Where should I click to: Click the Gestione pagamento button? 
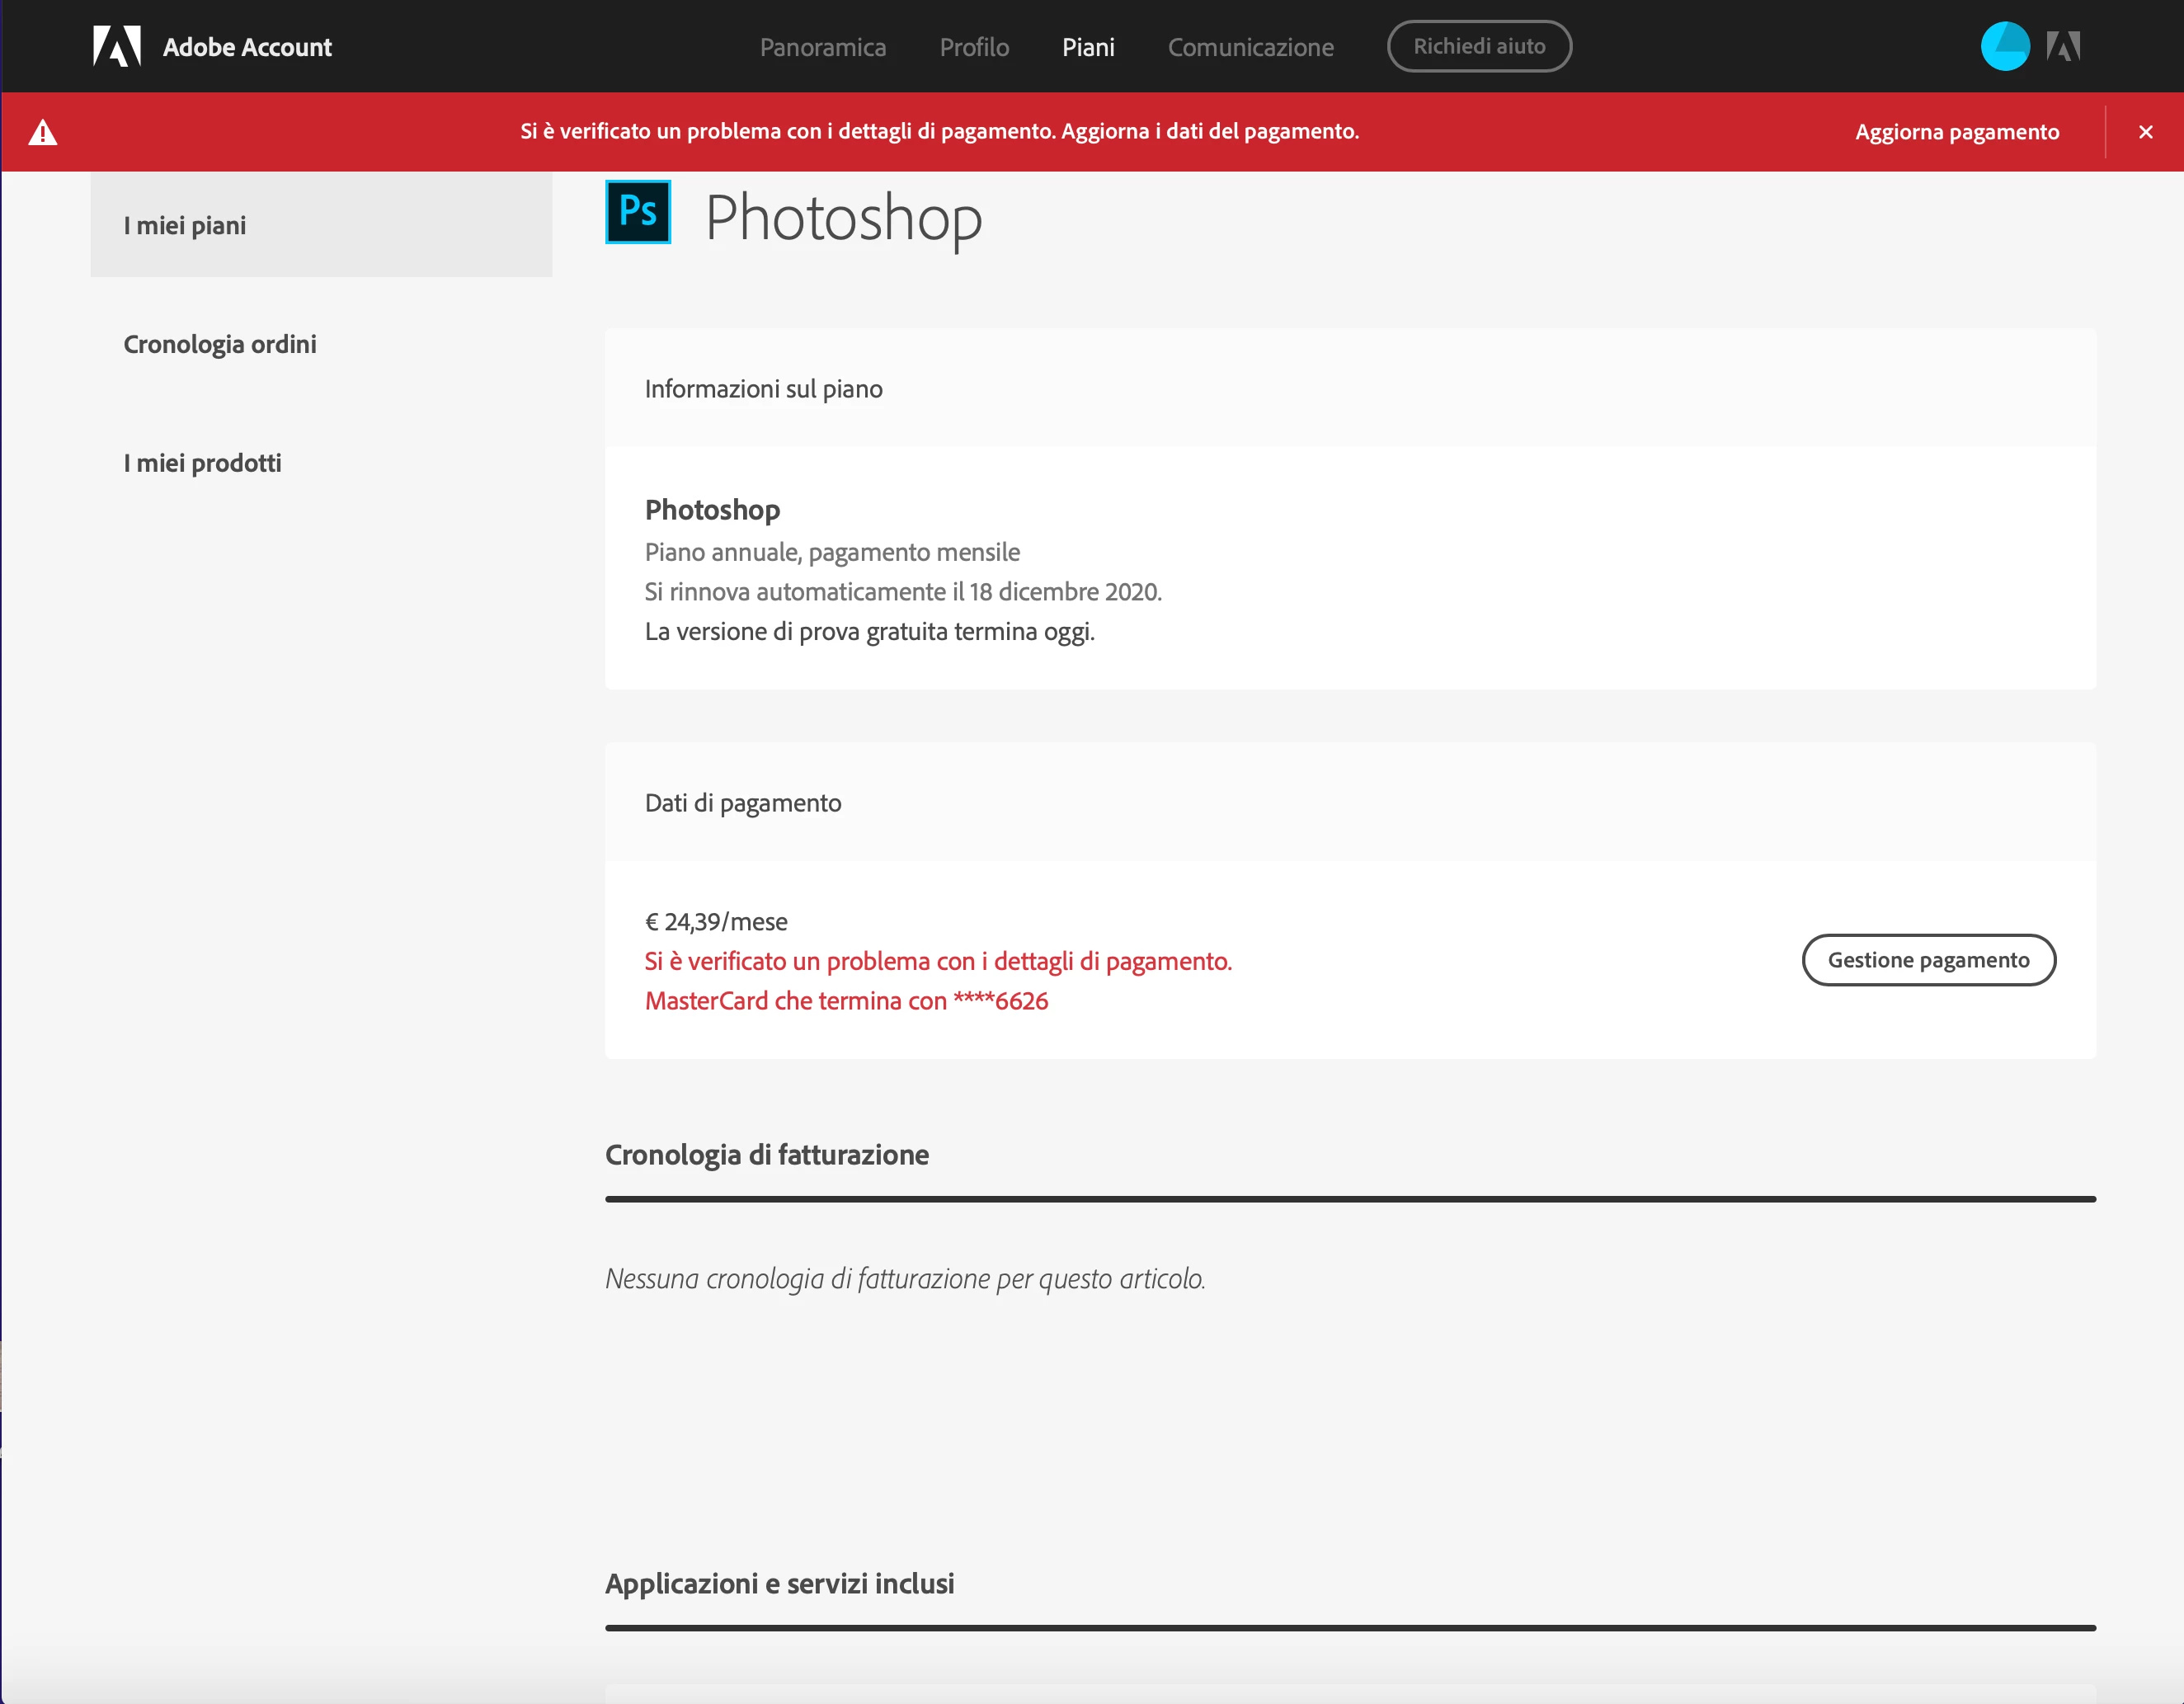pos(1928,960)
